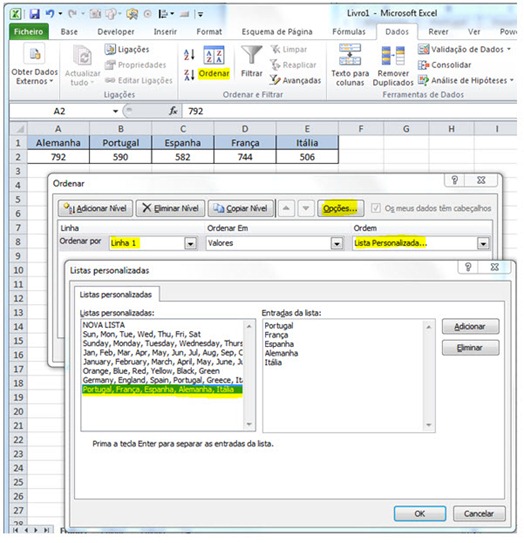Click the Save icon in quick access toolbar
The height and width of the screenshot is (543, 524).
pos(34,14)
